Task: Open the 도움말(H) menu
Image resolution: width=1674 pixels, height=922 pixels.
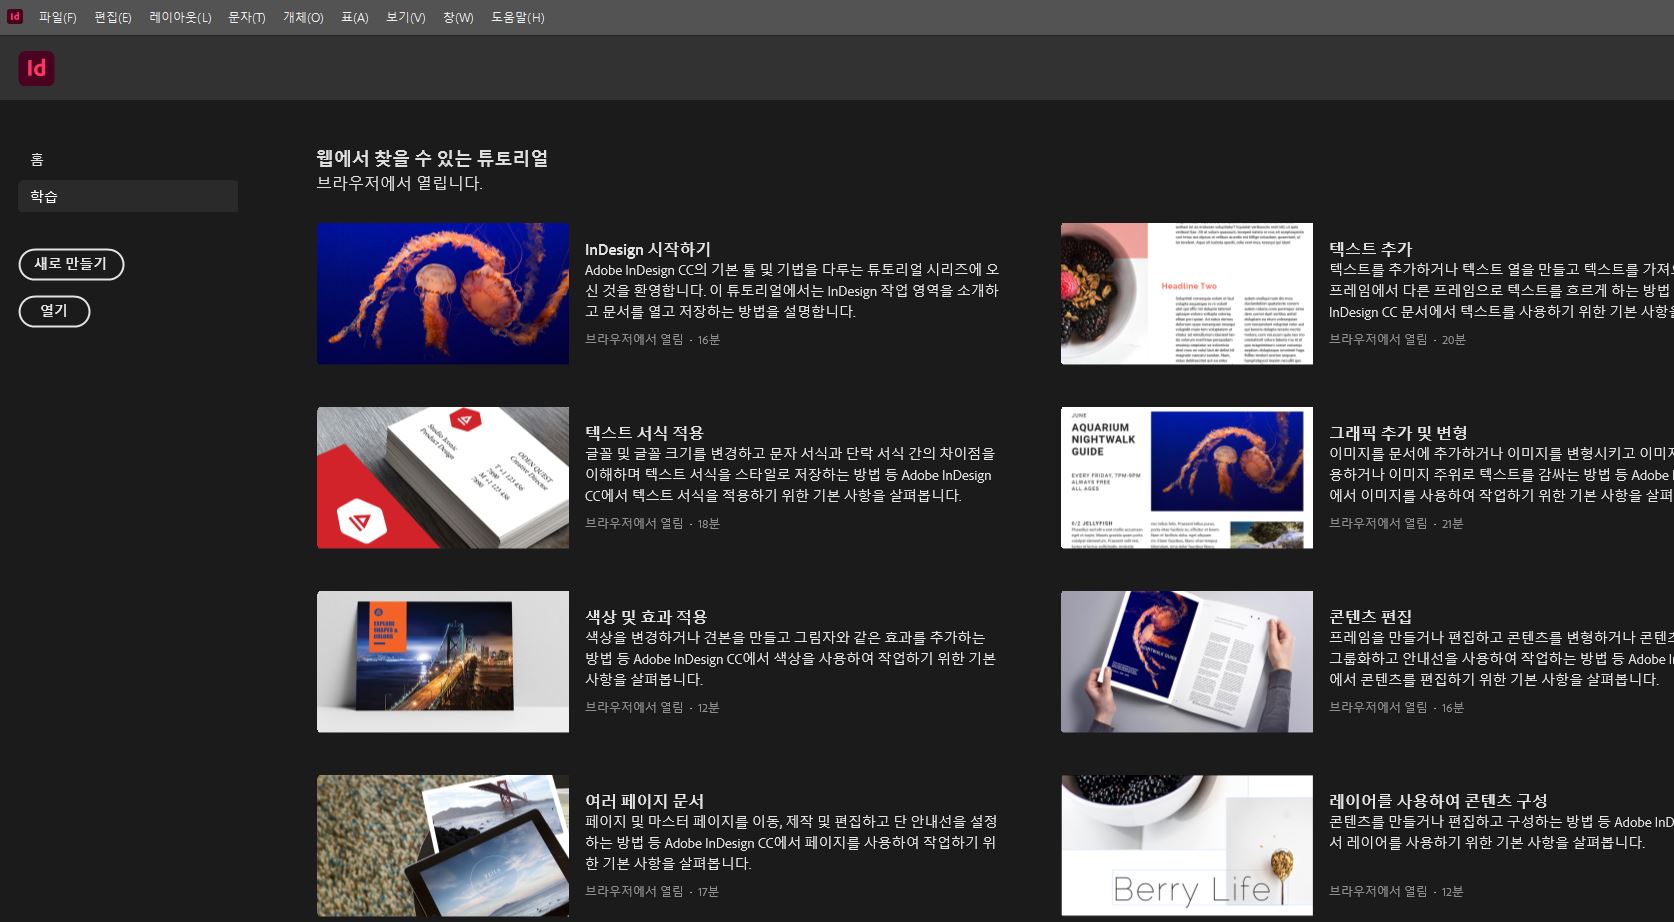Action: click(x=518, y=17)
